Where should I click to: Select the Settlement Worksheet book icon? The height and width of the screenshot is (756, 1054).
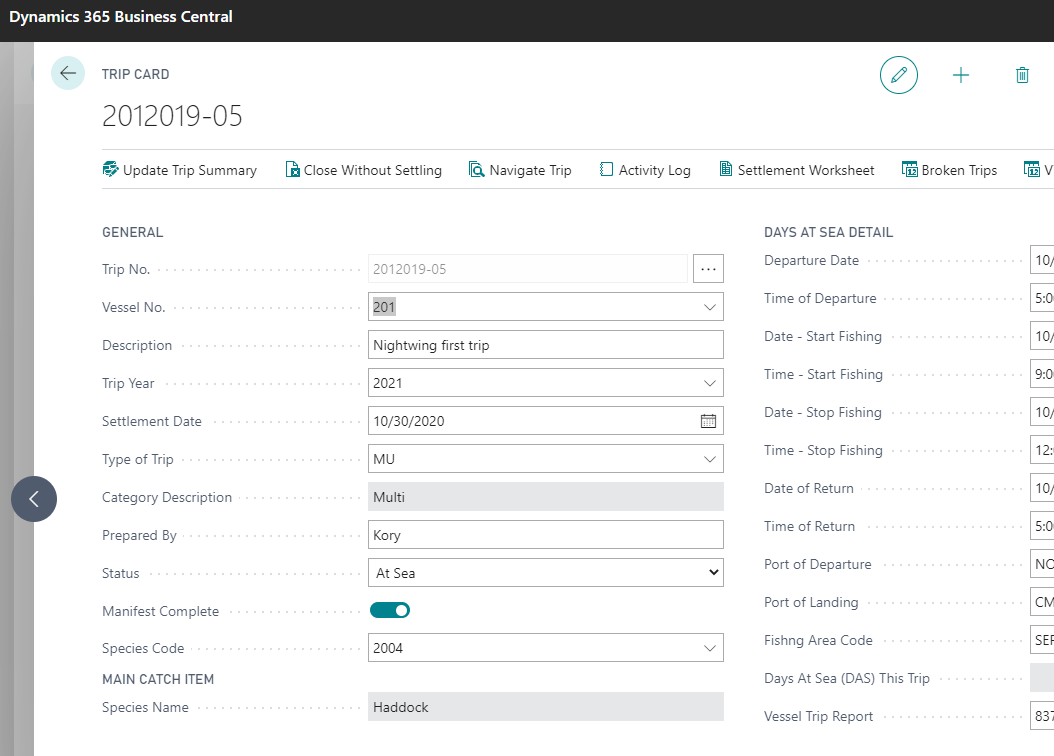point(726,169)
